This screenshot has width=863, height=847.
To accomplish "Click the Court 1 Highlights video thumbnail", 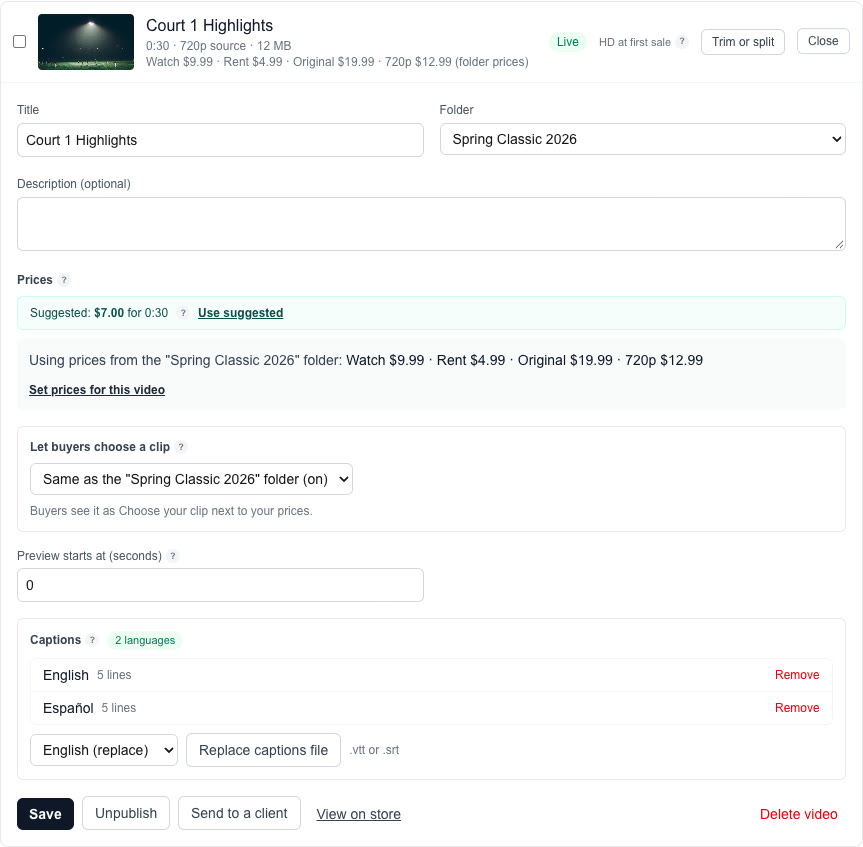I will 86,42.
